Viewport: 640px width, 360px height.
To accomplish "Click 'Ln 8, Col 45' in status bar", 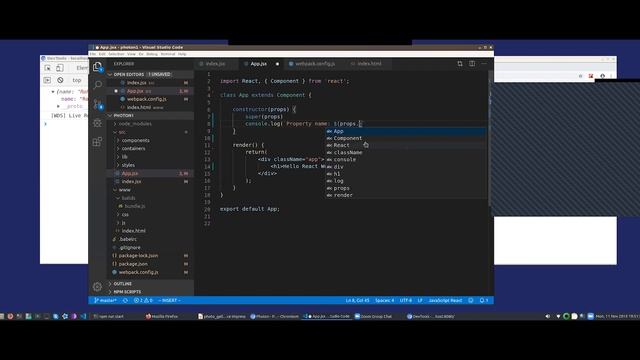I will click(357, 300).
